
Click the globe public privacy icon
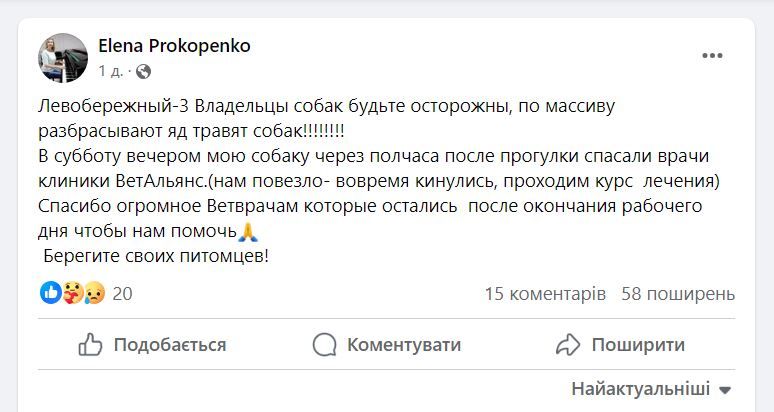click(x=143, y=71)
